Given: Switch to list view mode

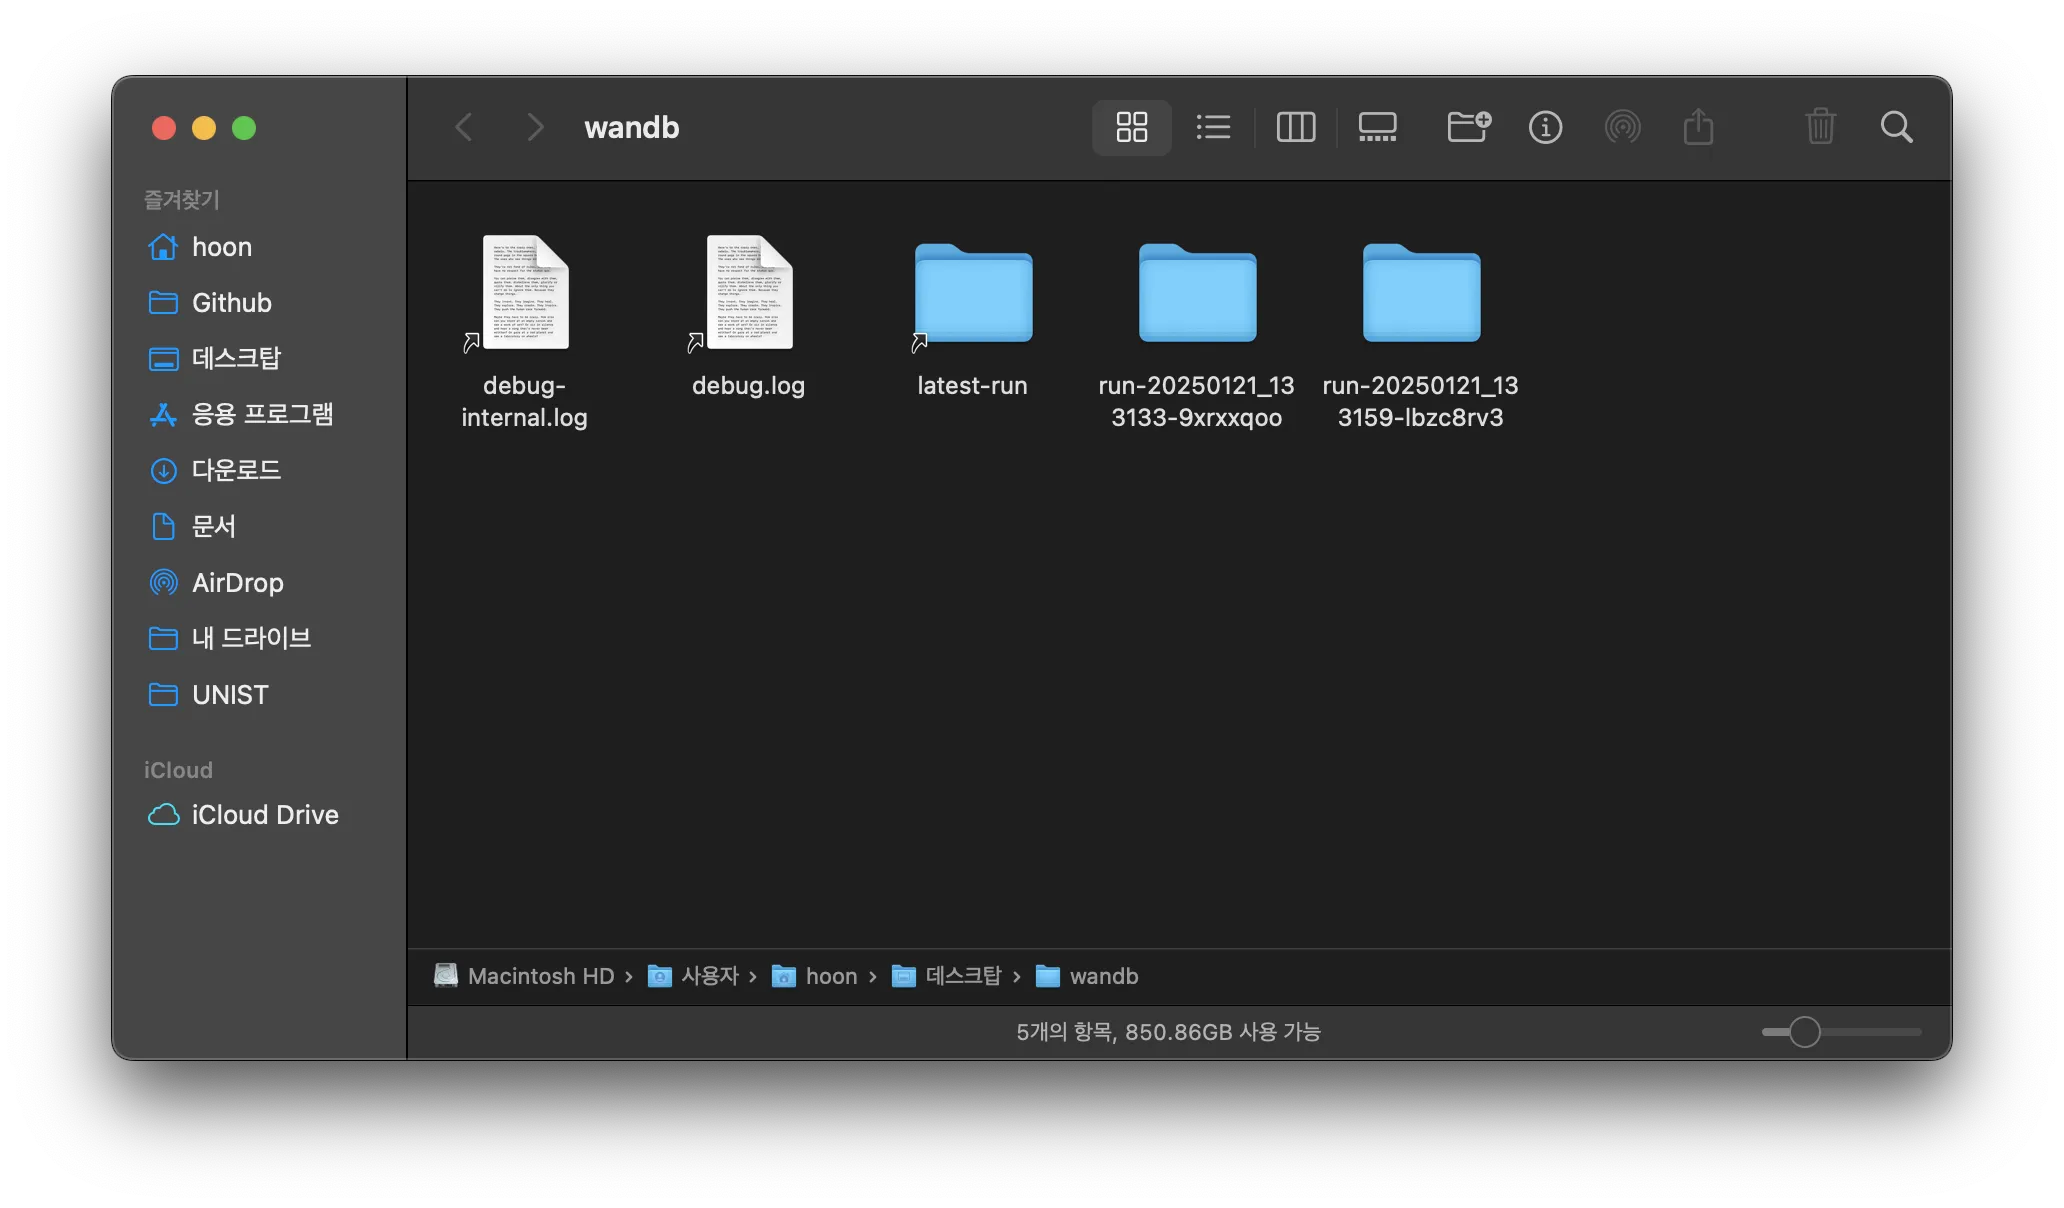Looking at the screenshot, I should [1213, 127].
